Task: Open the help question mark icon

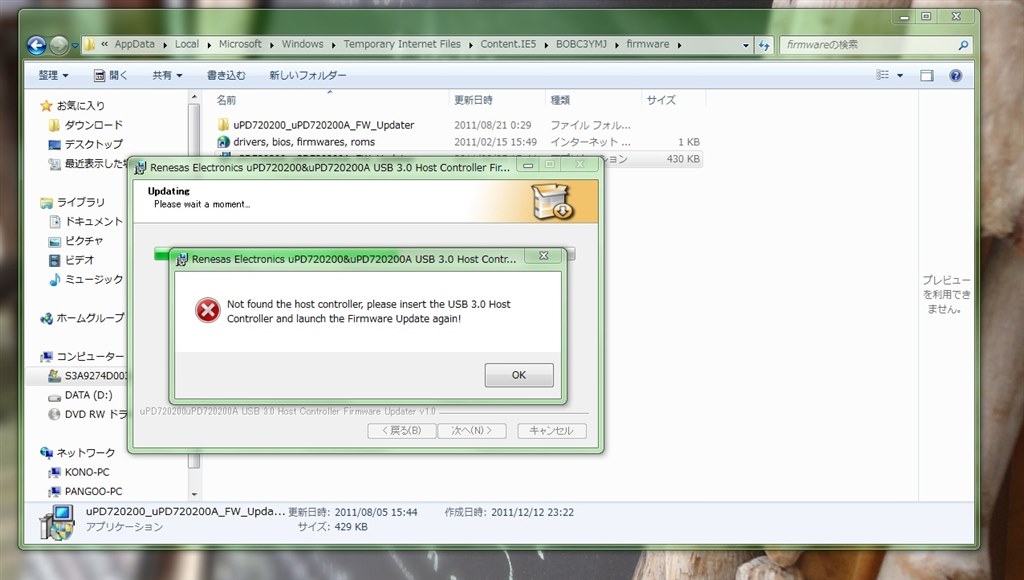Action: (x=955, y=75)
